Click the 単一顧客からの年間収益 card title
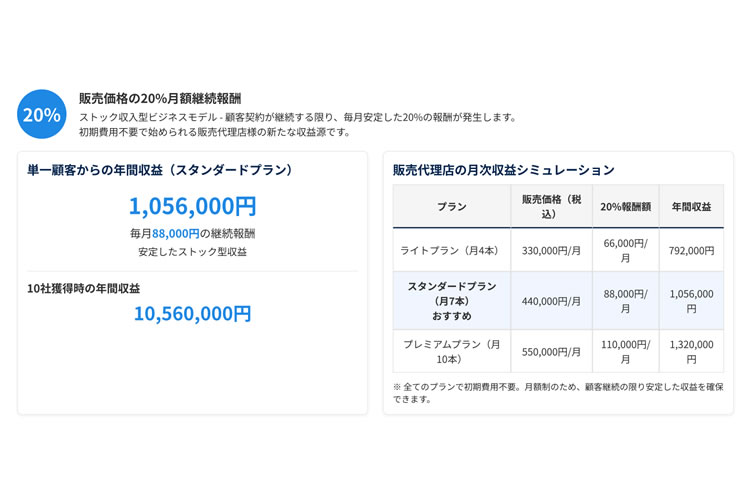 pyautogui.click(x=160, y=170)
